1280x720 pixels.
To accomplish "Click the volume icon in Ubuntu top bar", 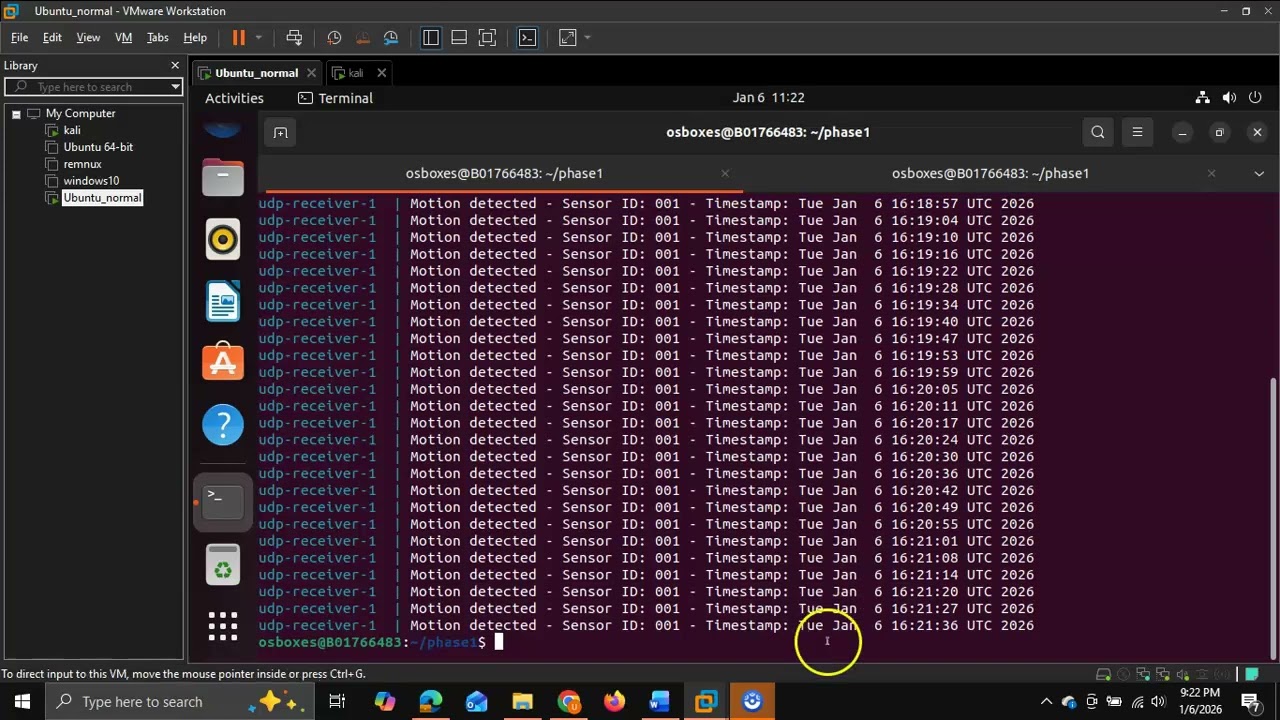I will [x=1229, y=98].
